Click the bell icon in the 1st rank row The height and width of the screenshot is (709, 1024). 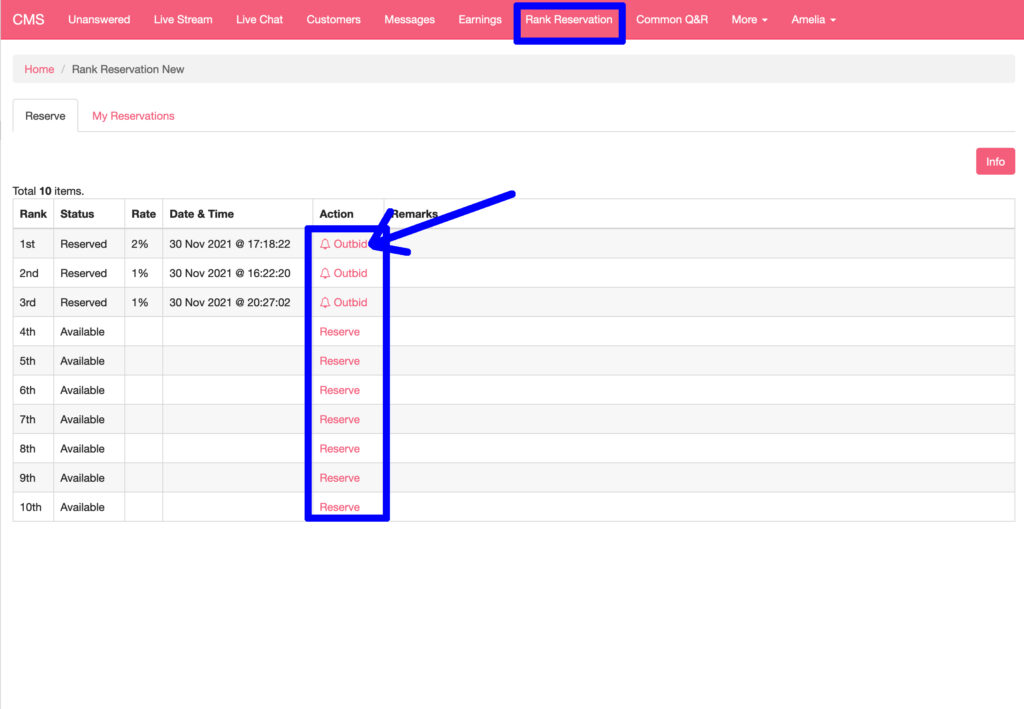click(x=325, y=244)
